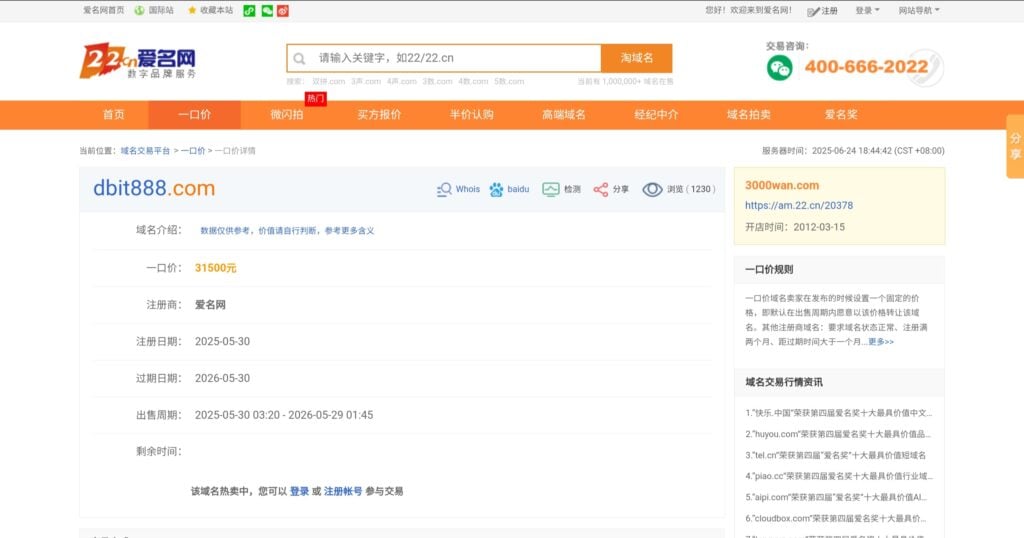The width and height of the screenshot is (1024, 538).
Task: Click the 注册帐号 link in trade notice
Action: pyautogui.click(x=343, y=492)
